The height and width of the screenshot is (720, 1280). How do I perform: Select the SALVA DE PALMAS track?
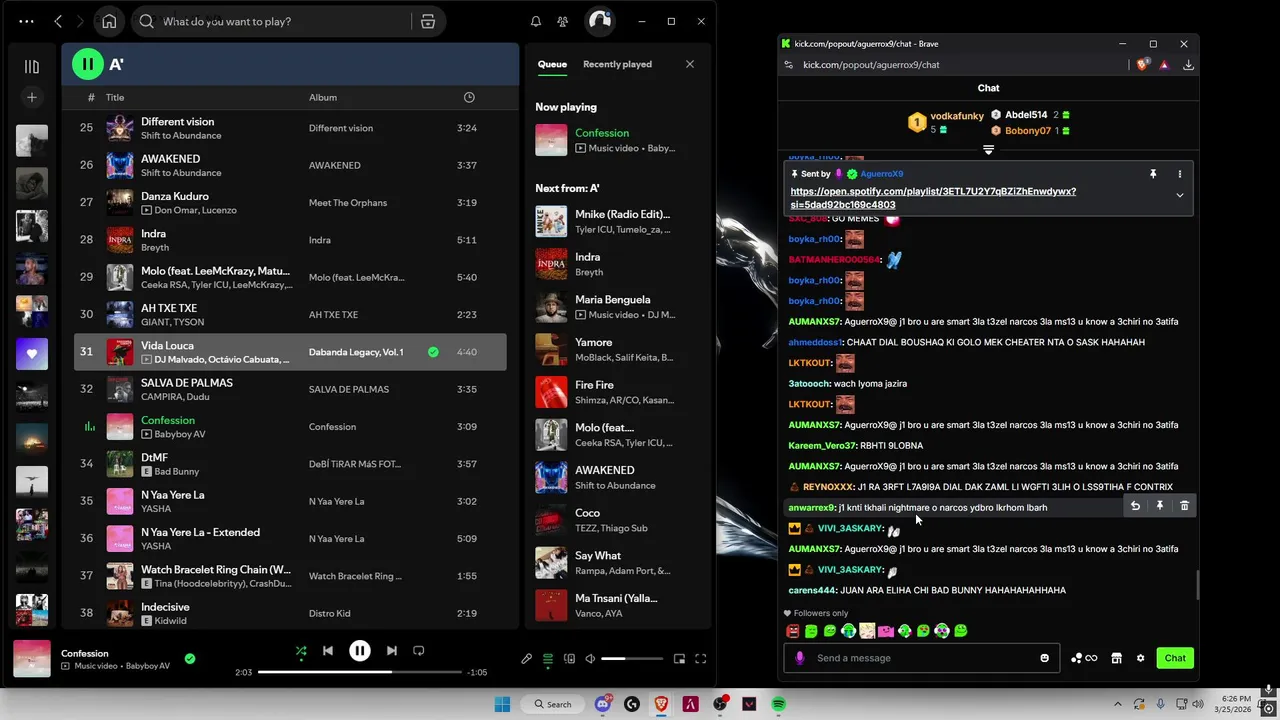(290, 389)
